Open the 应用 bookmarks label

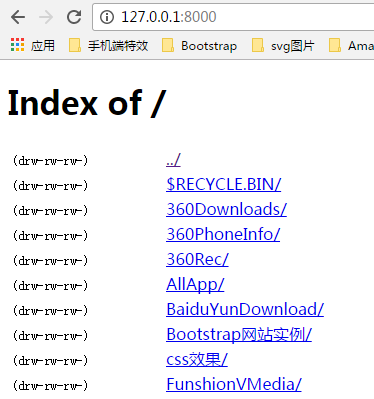click(x=43, y=46)
